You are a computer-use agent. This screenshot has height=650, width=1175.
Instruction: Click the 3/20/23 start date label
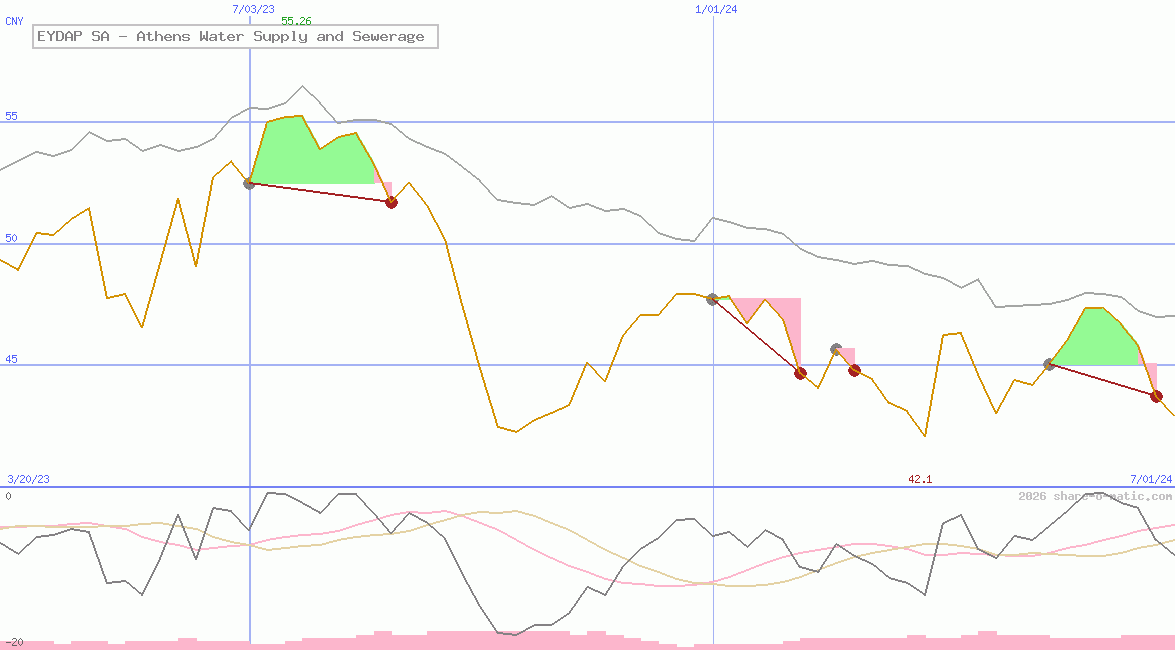coord(28,479)
